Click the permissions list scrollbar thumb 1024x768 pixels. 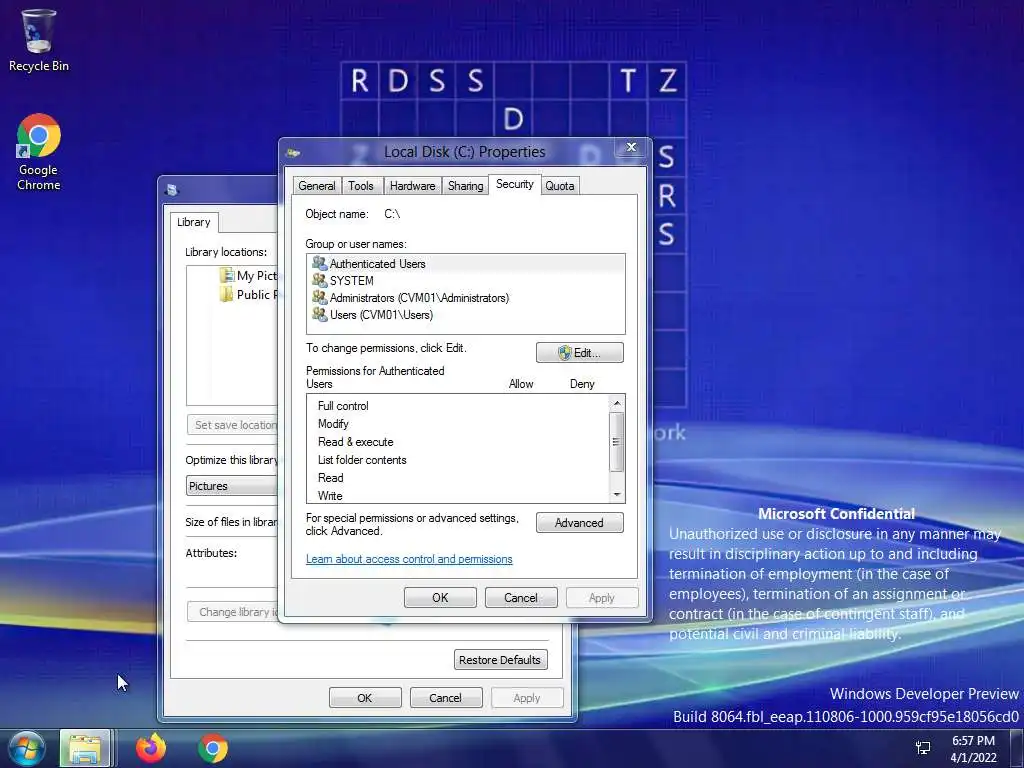coord(616,441)
